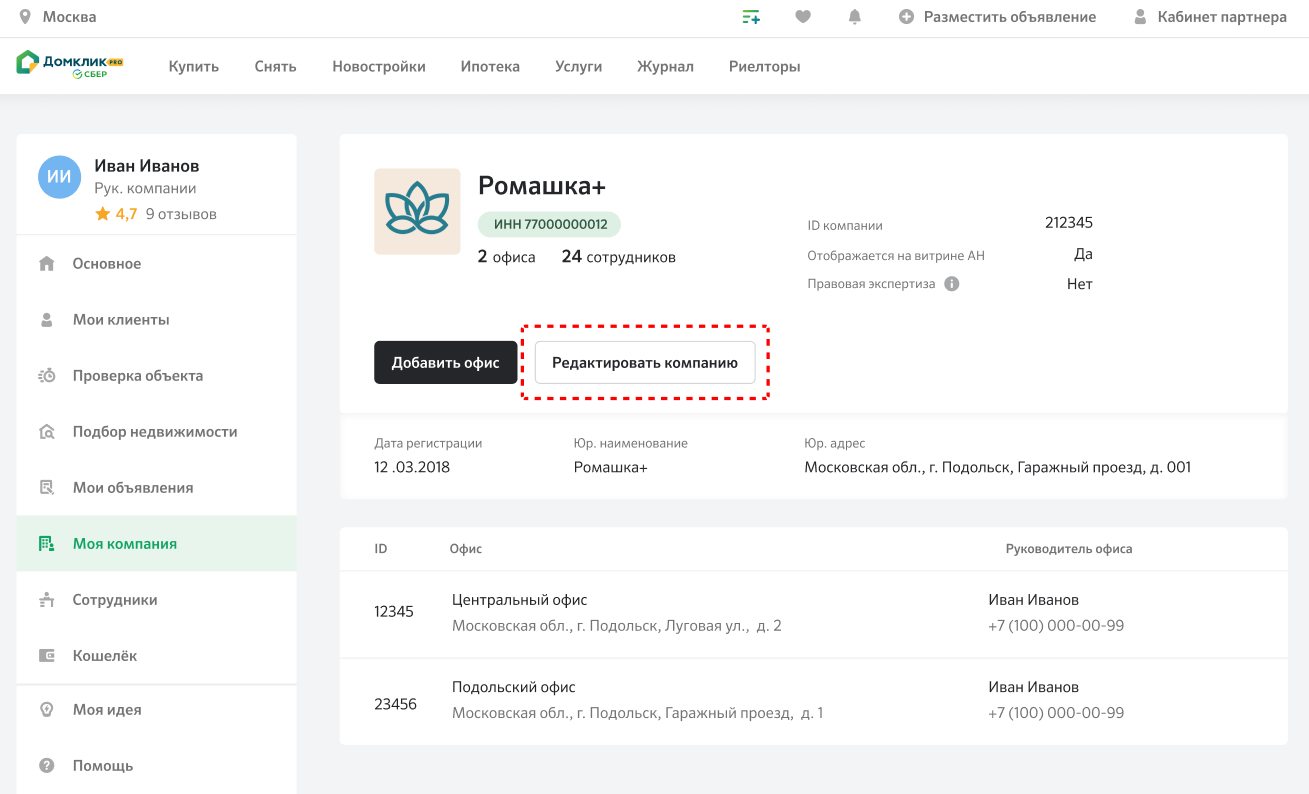Viewport: 1309px width, 794px height.
Task: Click the Руководитель офиса column header
Action: [1069, 549]
